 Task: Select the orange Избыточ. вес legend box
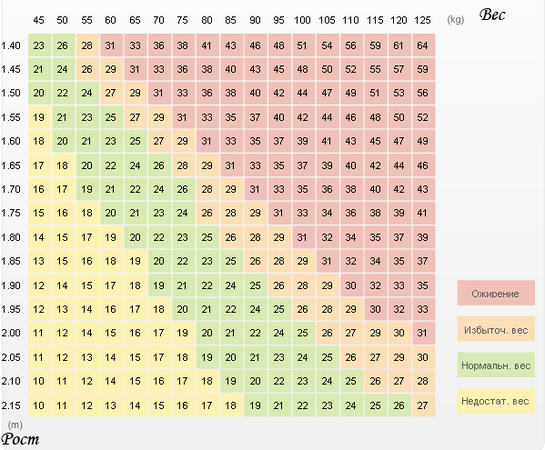click(x=496, y=329)
